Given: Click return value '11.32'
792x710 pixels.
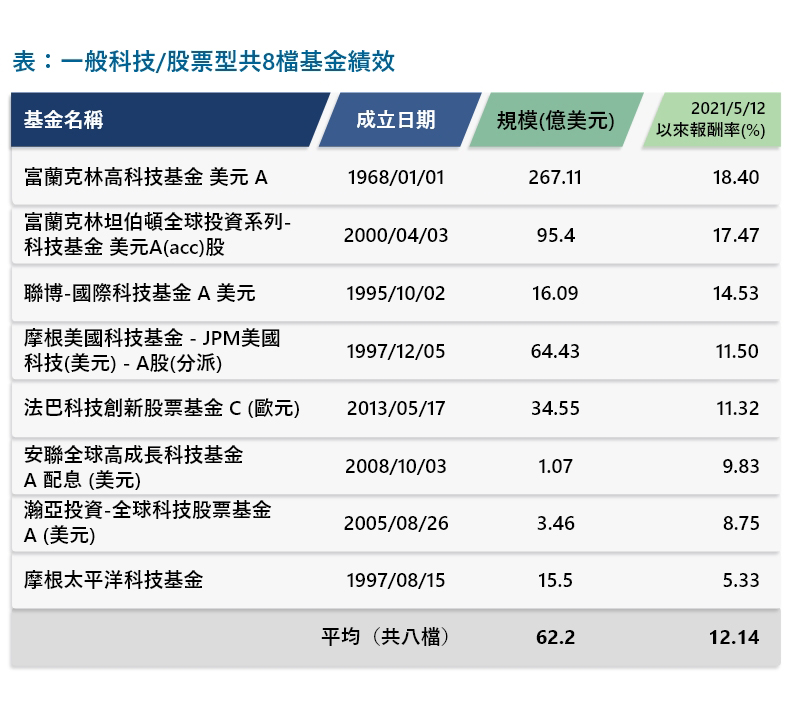Looking at the screenshot, I should (x=737, y=409).
